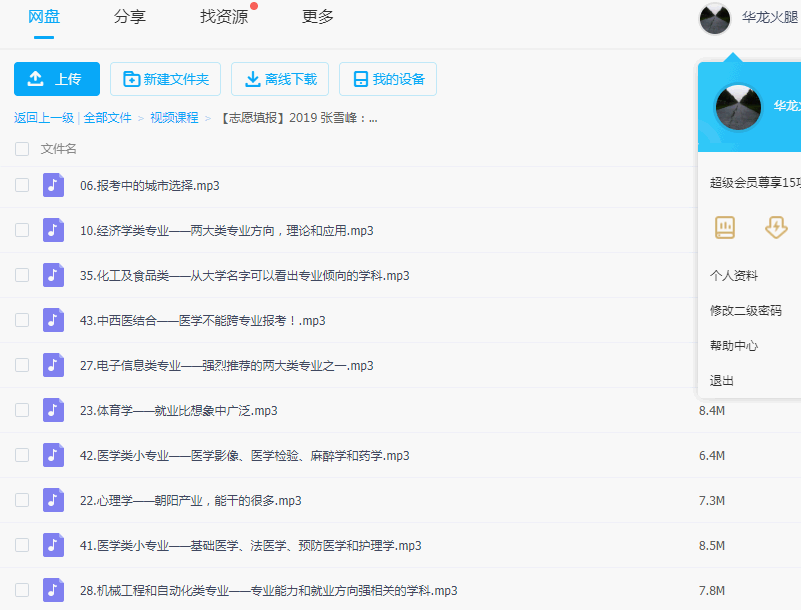Click the 7.3M size of the 22.心理学 file
801x610 pixels.
coord(712,500)
